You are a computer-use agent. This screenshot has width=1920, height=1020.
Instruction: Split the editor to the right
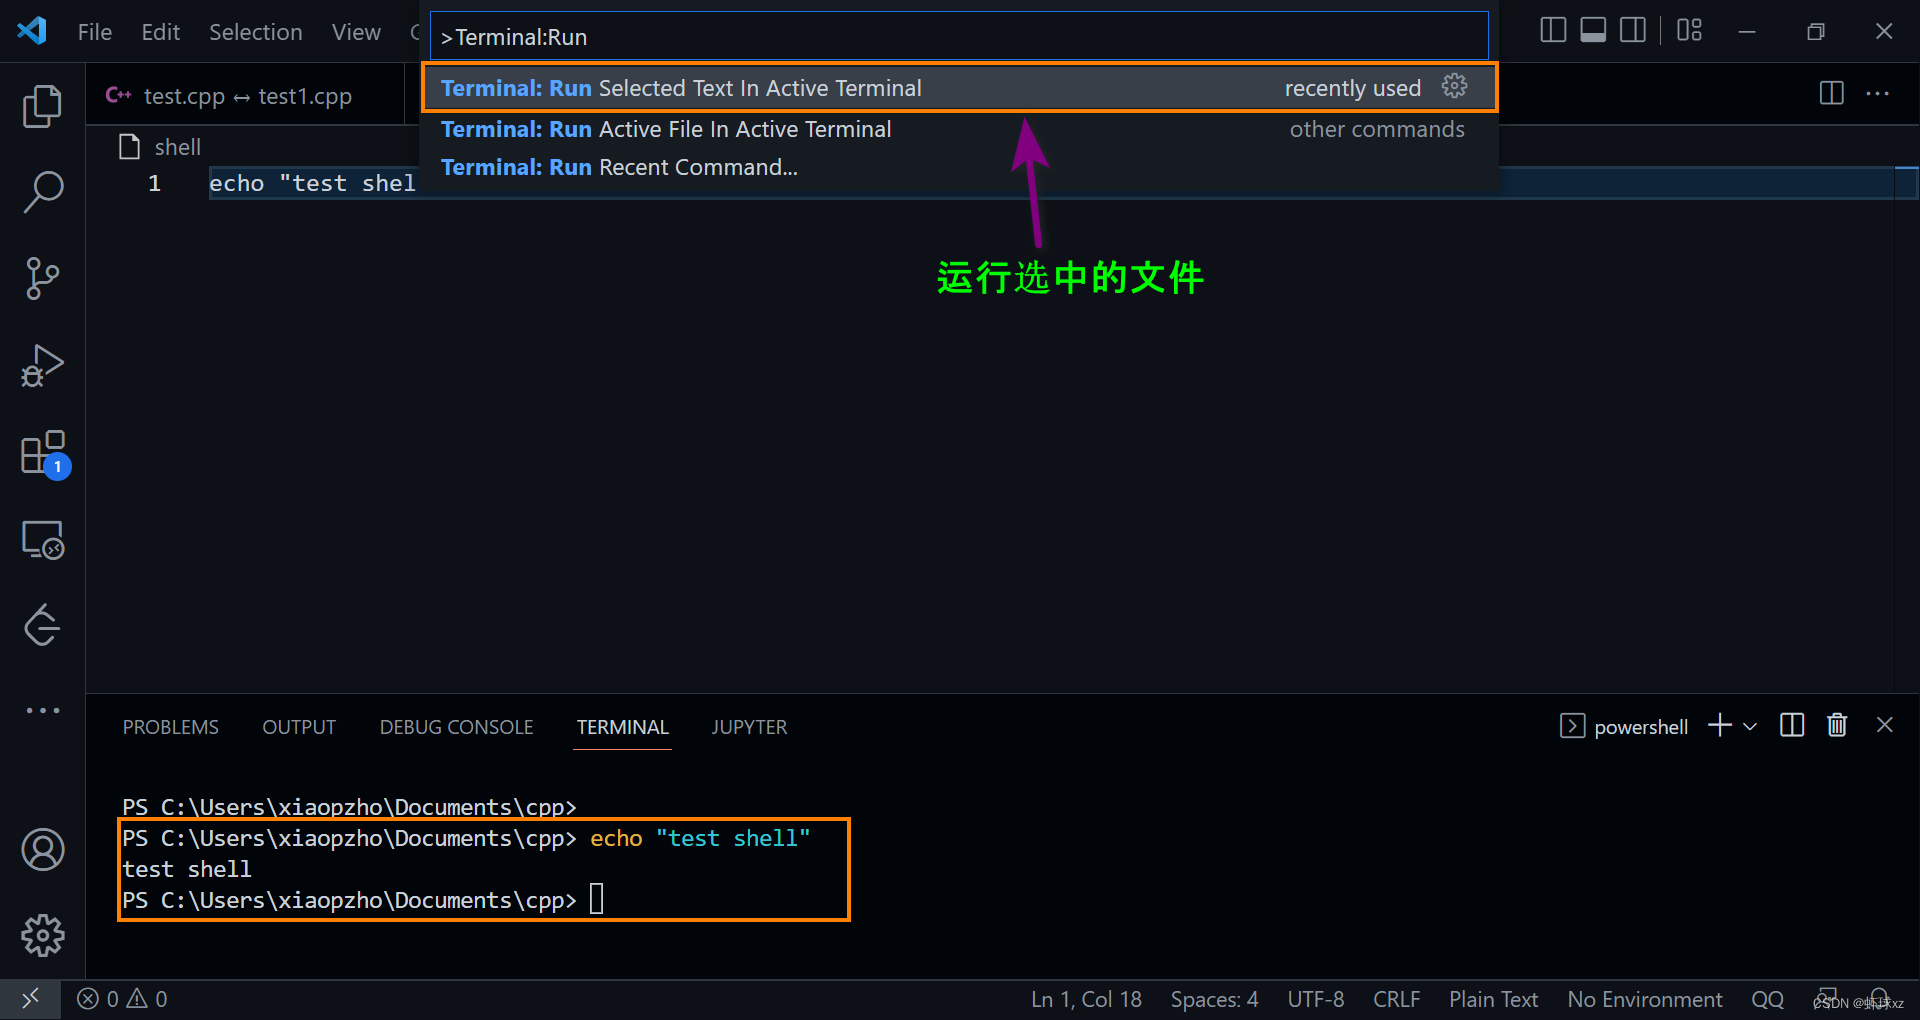pos(1831,94)
